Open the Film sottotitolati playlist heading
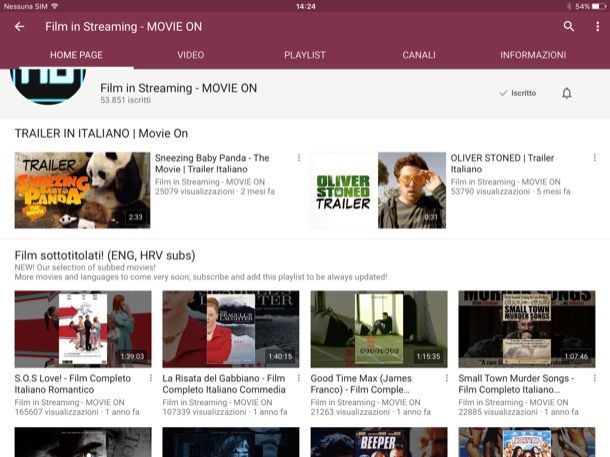Image resolution: width=610 pixels, height=457 pixels. 105,256
